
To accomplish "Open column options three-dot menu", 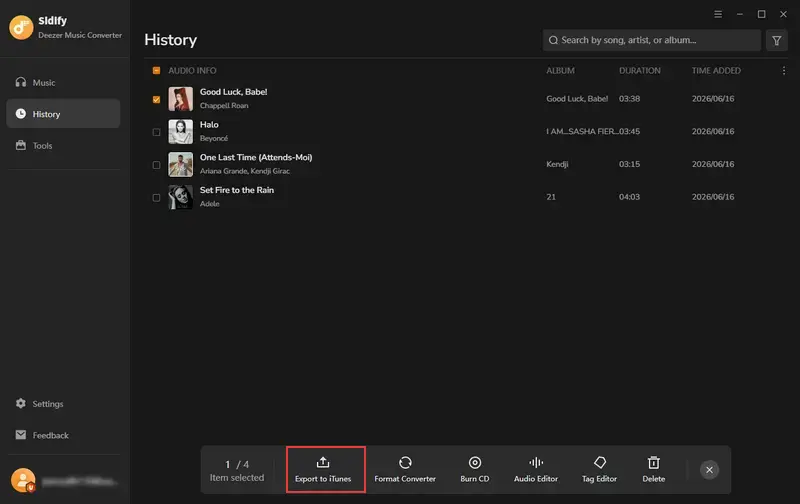I will click(x=784, y=70).
